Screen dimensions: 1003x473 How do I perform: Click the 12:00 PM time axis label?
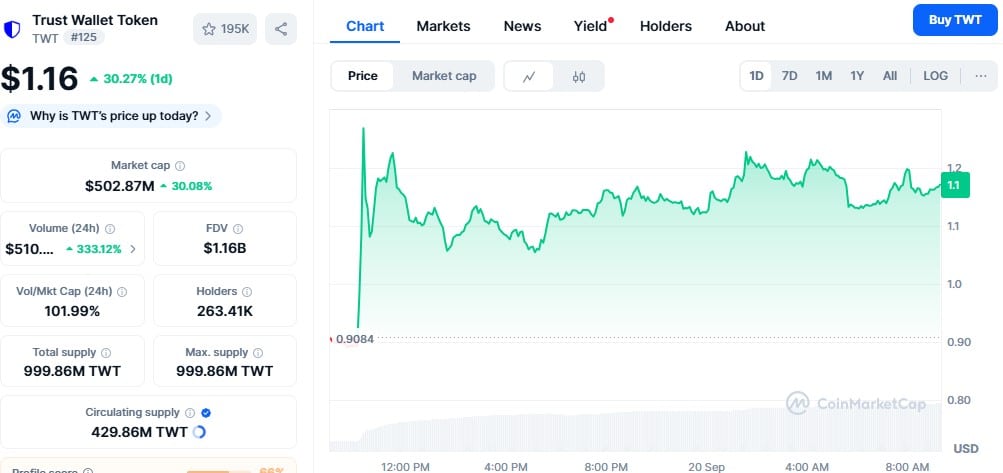point(405,467)
